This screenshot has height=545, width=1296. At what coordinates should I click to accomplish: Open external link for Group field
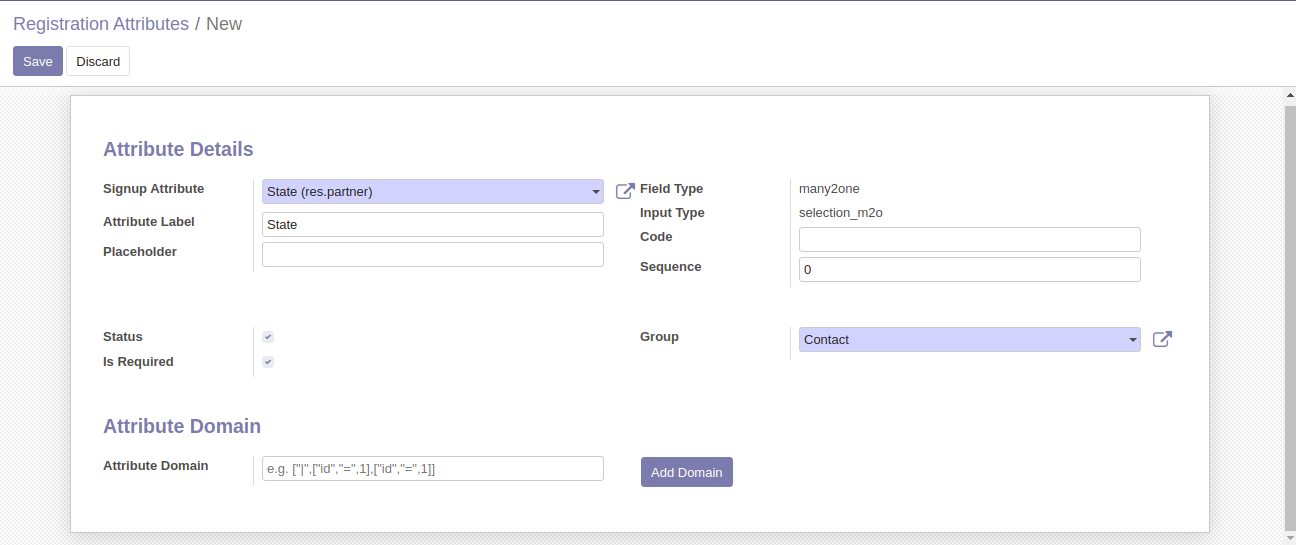coord(1162,339)
